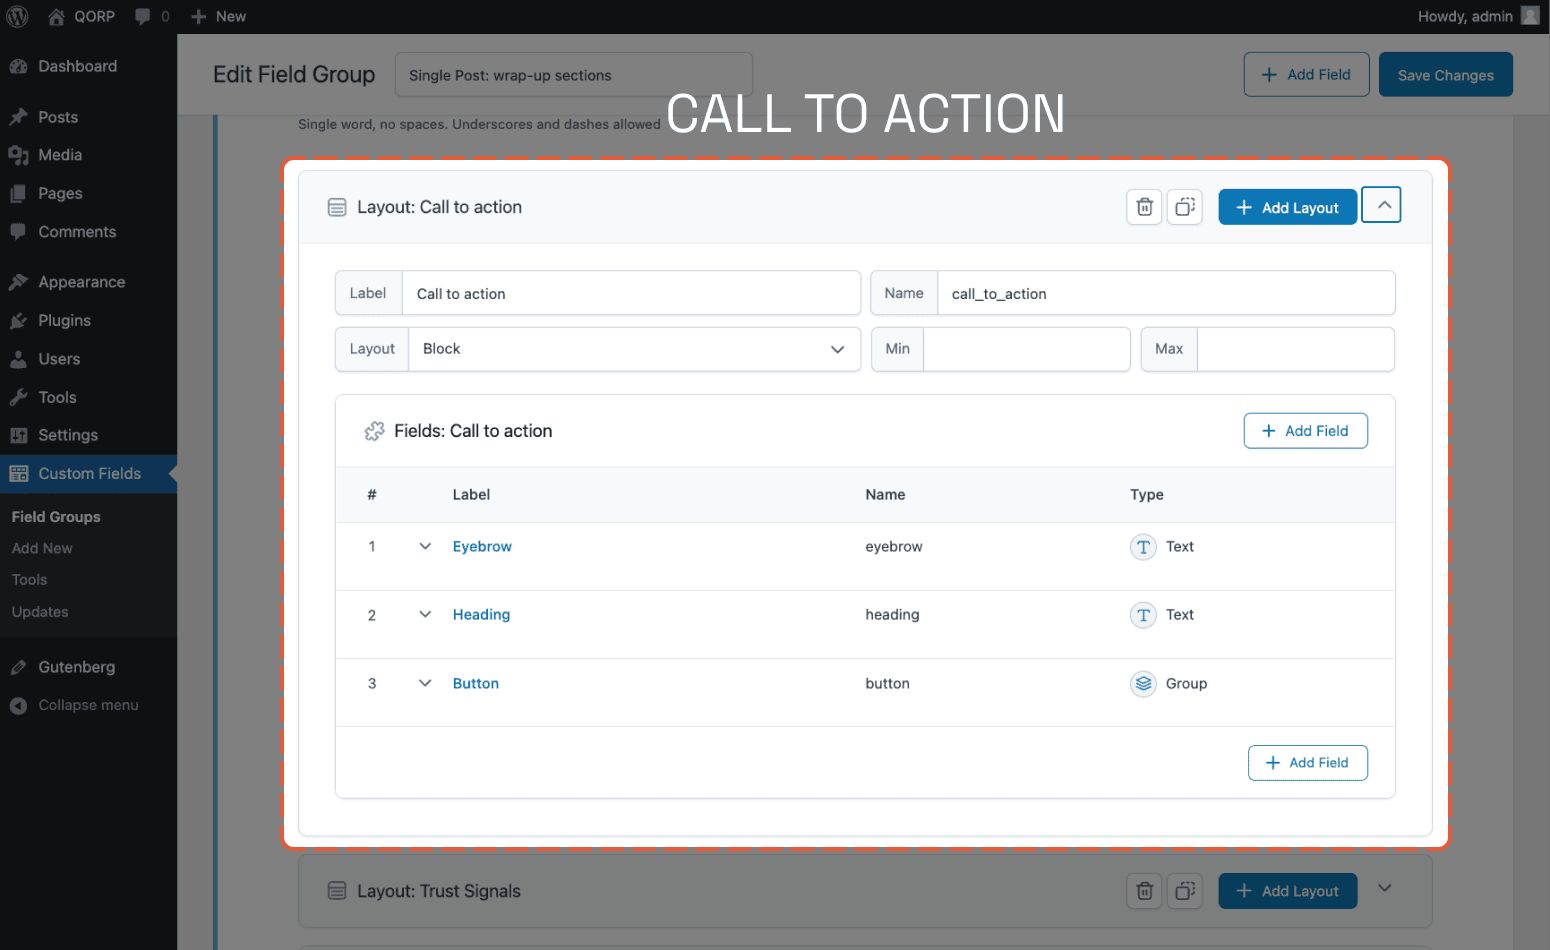
Task: Click the layout list icon beside Call to action
Action: (x=337, y=207)
